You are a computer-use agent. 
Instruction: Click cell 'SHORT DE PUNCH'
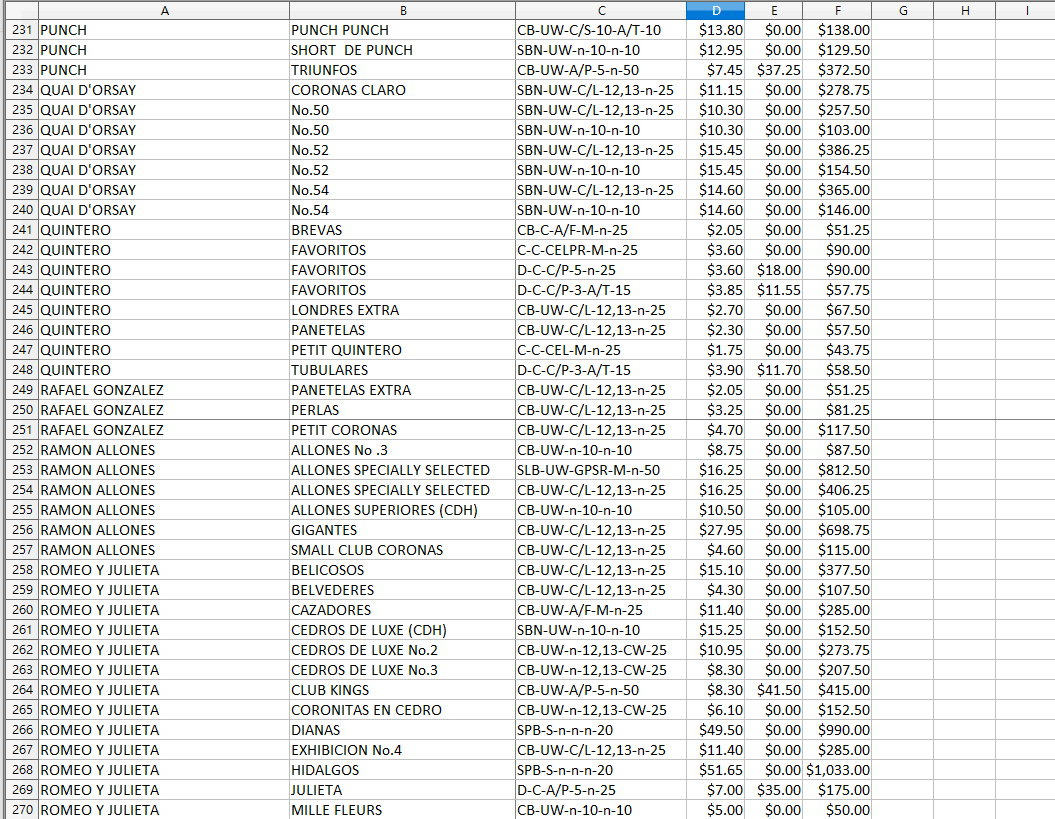coord(402,50)
